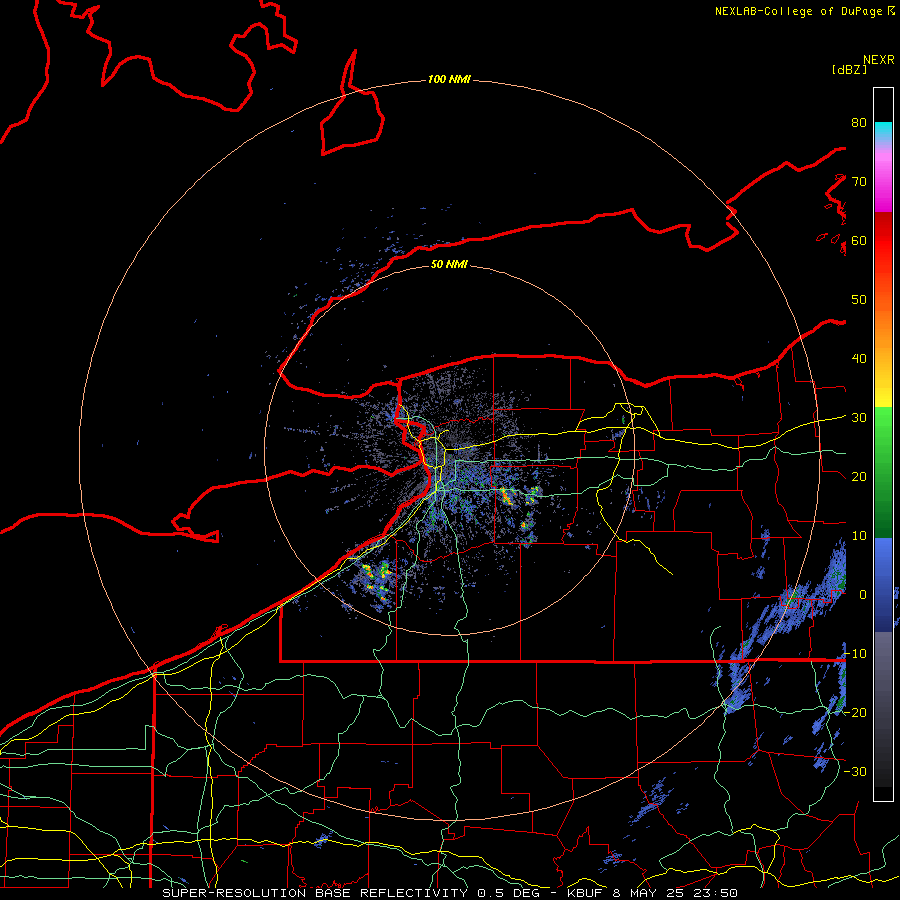Click the 50 NMI range ring label
The height and width of the screenshot is (900, 900).
click(x=449, y=264)
